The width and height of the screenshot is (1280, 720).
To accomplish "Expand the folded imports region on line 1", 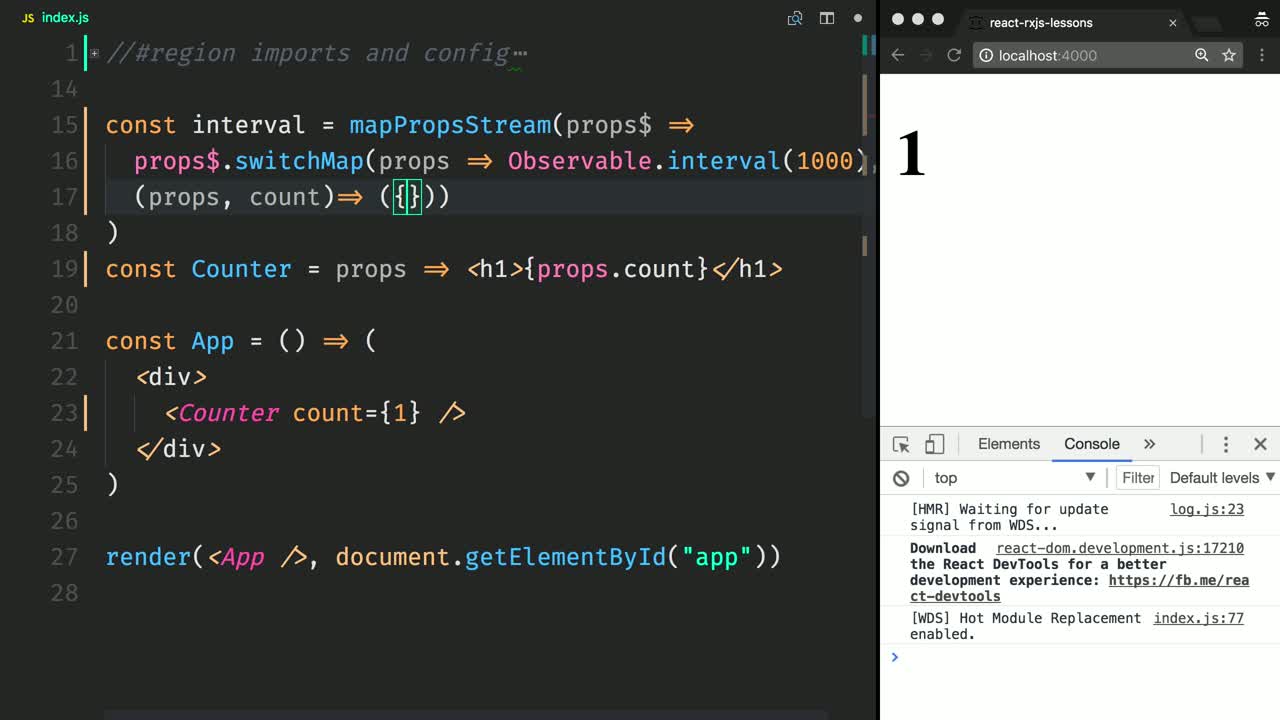I will tap(94, 53).
